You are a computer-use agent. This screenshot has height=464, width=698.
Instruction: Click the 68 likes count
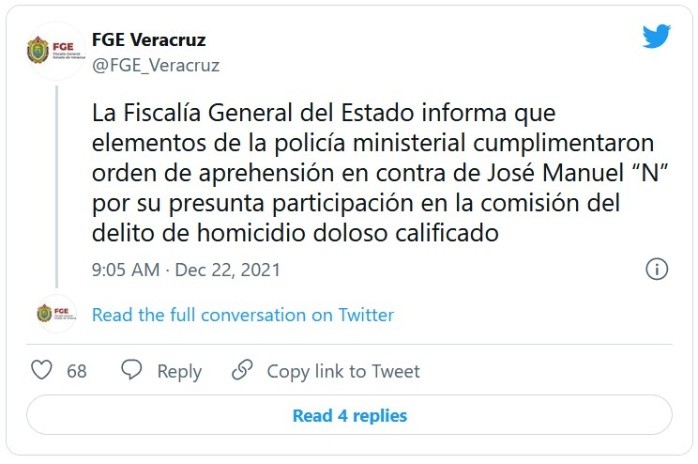coord(77,371)
